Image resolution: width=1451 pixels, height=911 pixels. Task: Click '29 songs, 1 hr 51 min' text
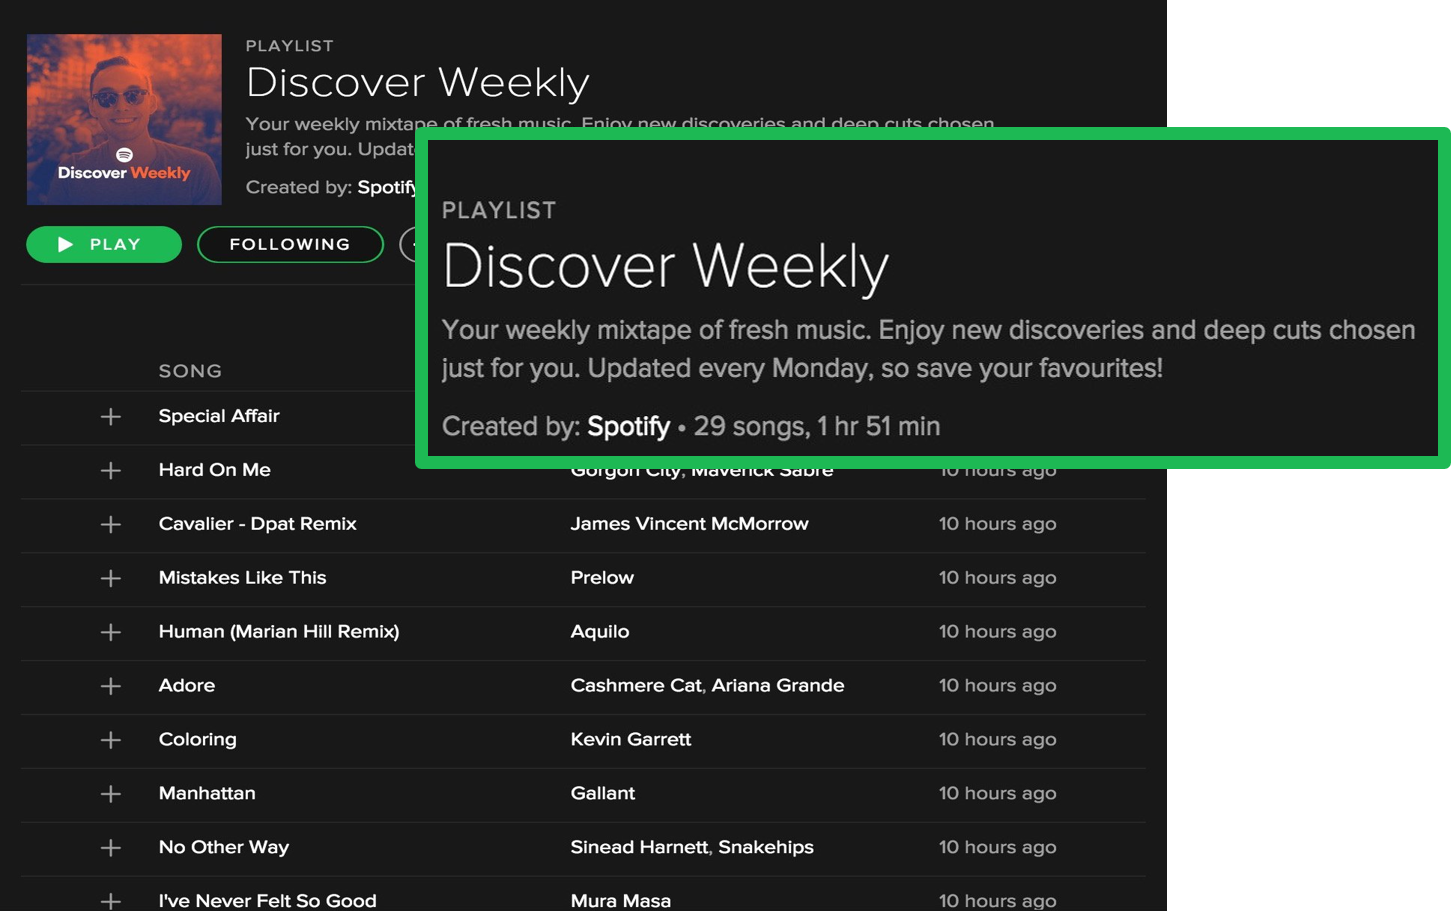click(817, 427)
